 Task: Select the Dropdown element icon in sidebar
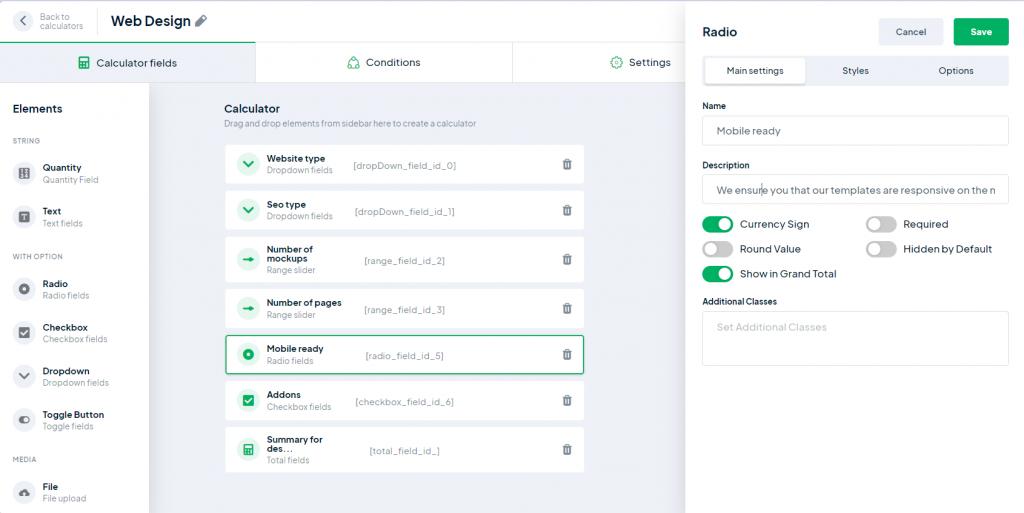tap(24, 377)
